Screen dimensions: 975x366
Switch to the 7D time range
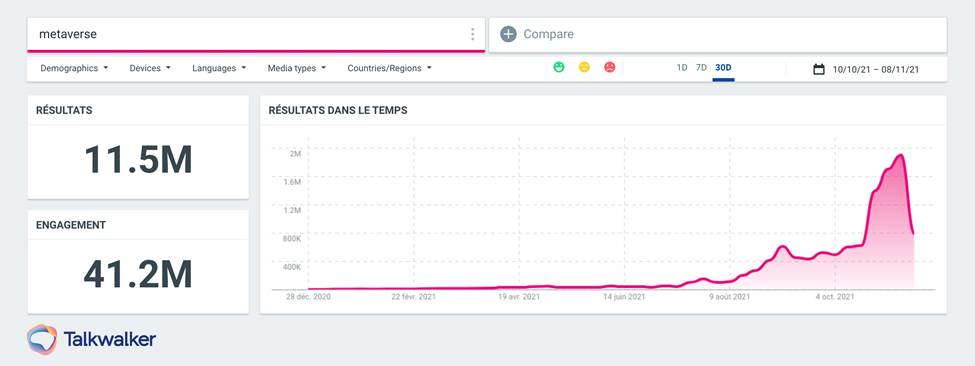(701, 67)
